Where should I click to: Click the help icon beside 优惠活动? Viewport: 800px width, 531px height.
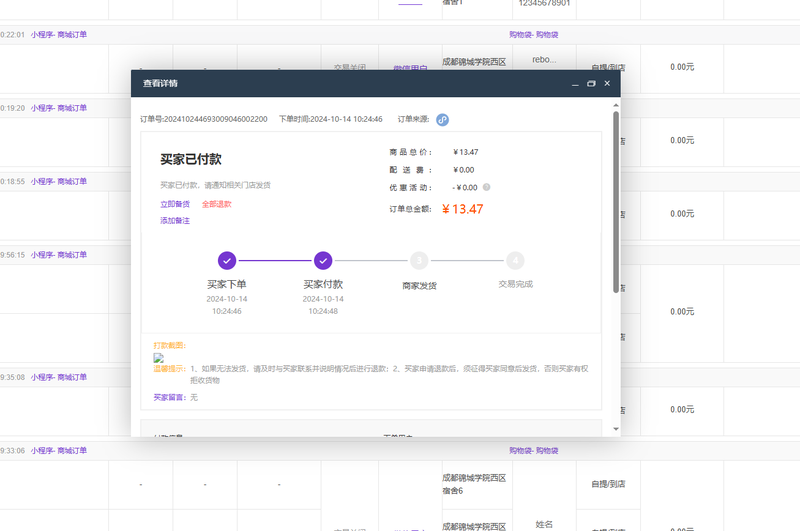(486, 187)
